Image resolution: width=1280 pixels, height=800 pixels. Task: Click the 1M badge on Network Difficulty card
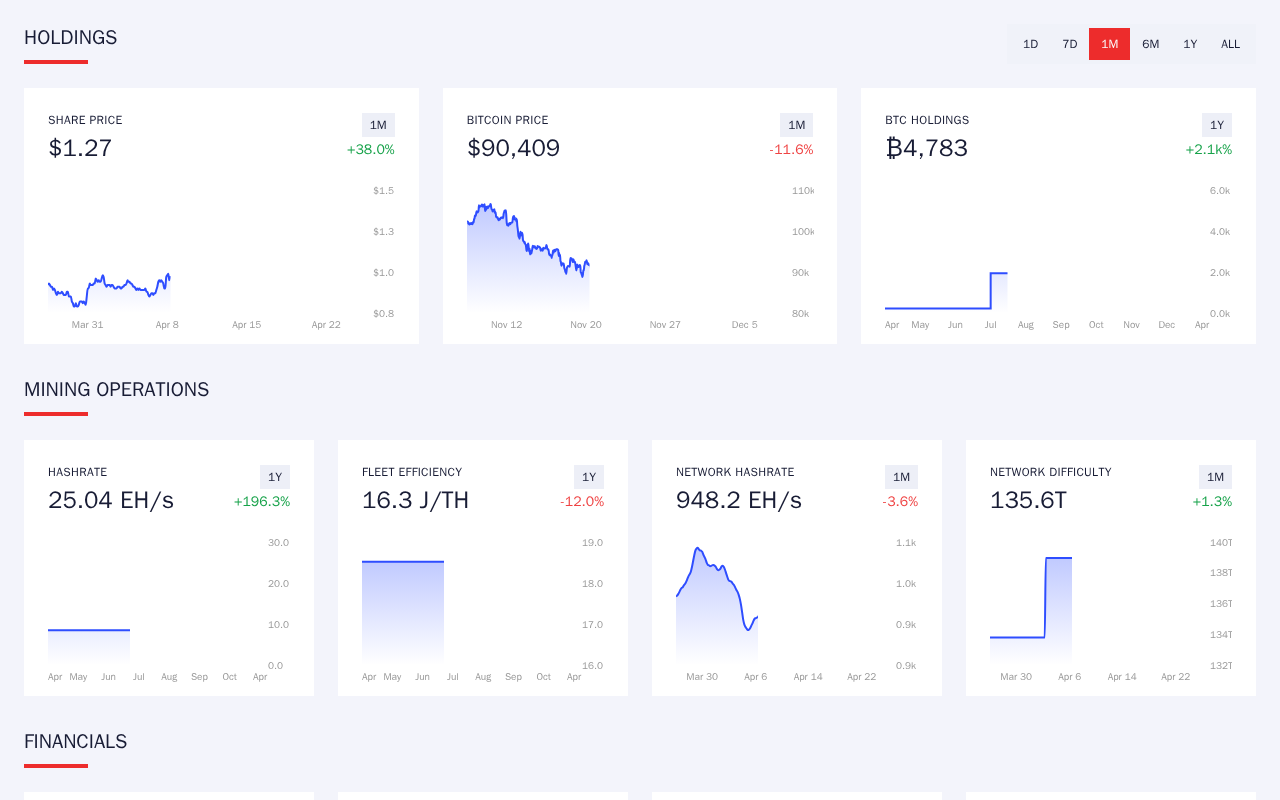(x=1215, y=477)
